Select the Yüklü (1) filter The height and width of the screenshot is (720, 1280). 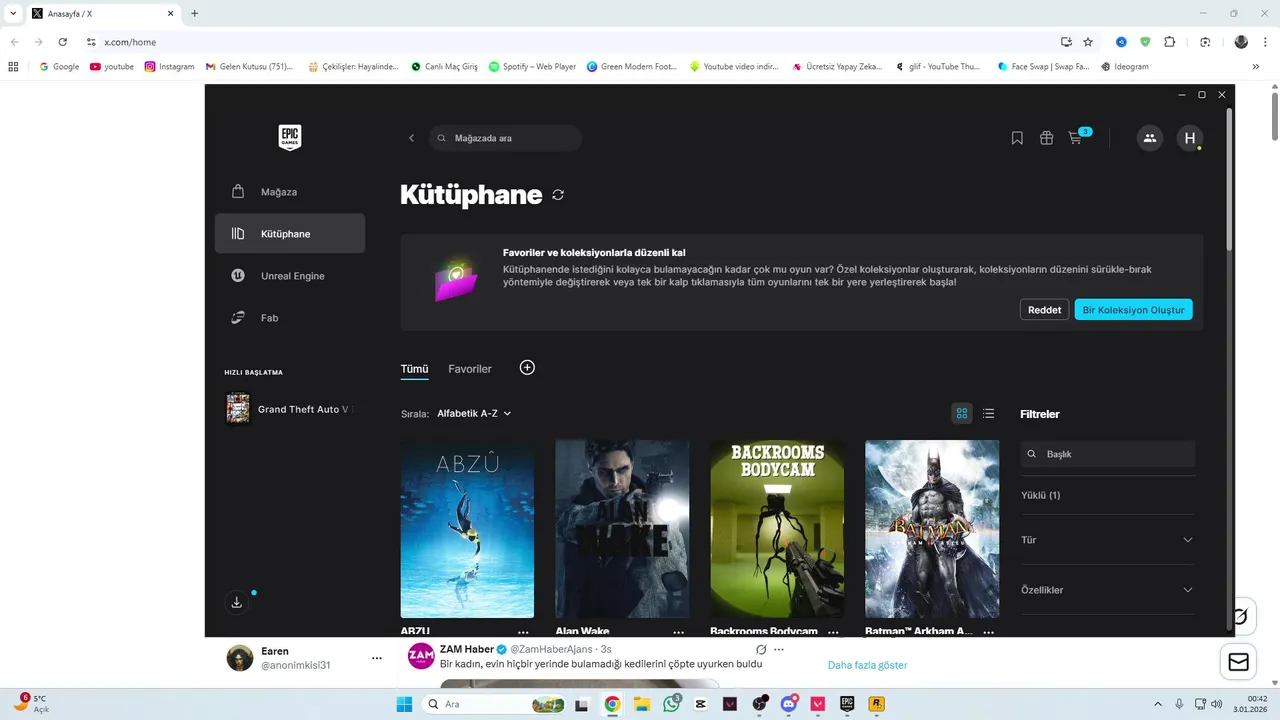pyautogui.click(x=1040, y=495)
